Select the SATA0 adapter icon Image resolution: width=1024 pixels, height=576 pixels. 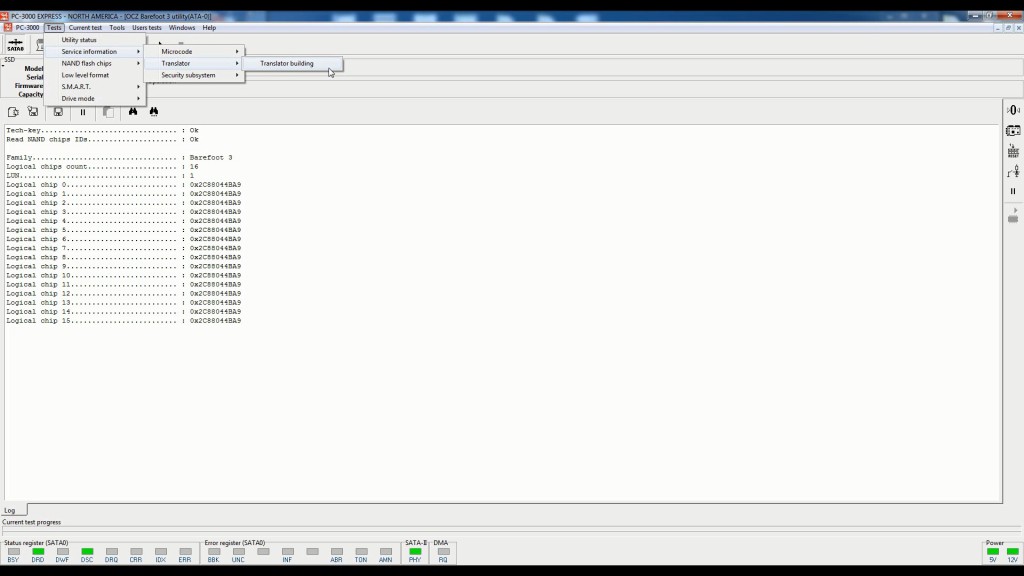15,44
